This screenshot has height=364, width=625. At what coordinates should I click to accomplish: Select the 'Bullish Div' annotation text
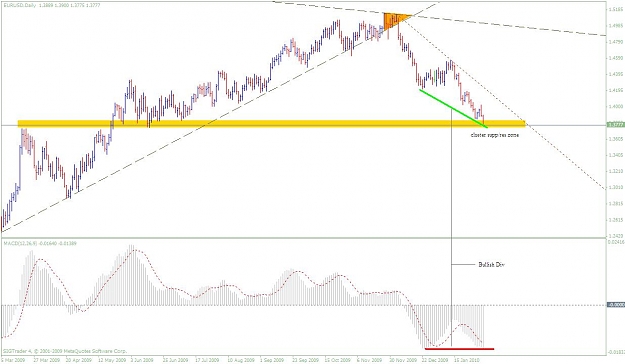pyautogui.click(x=491, y=264)
